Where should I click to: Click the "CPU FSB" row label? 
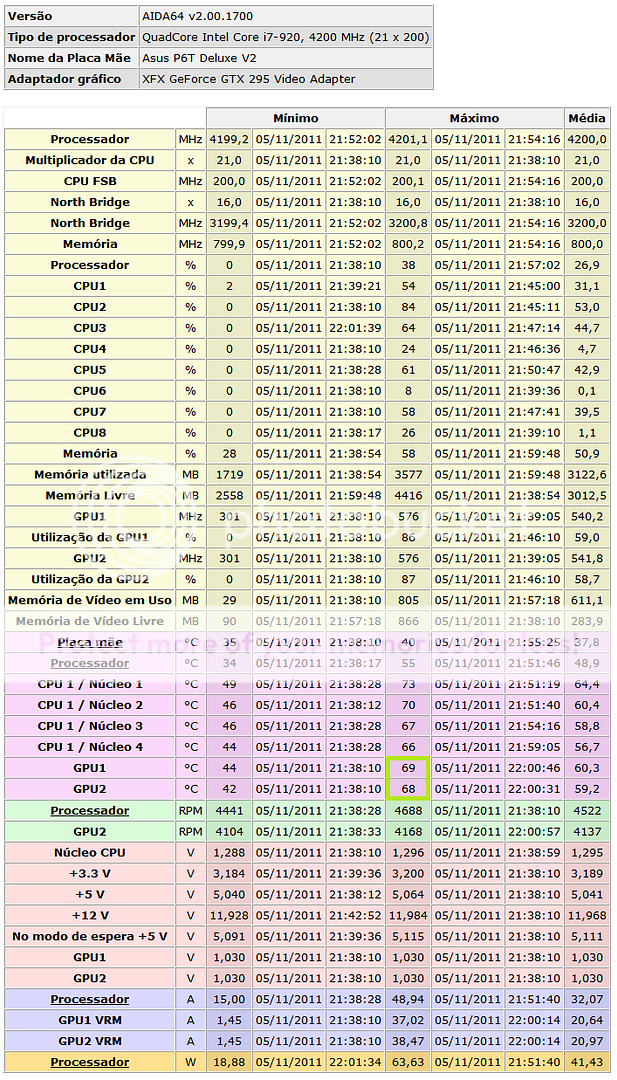pos(89,181)
